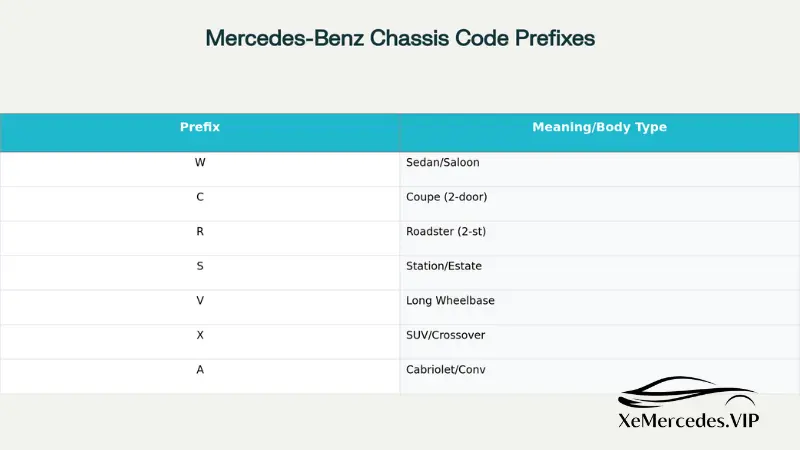Click the Roadster (2-st) cell

tap(446, 231)
